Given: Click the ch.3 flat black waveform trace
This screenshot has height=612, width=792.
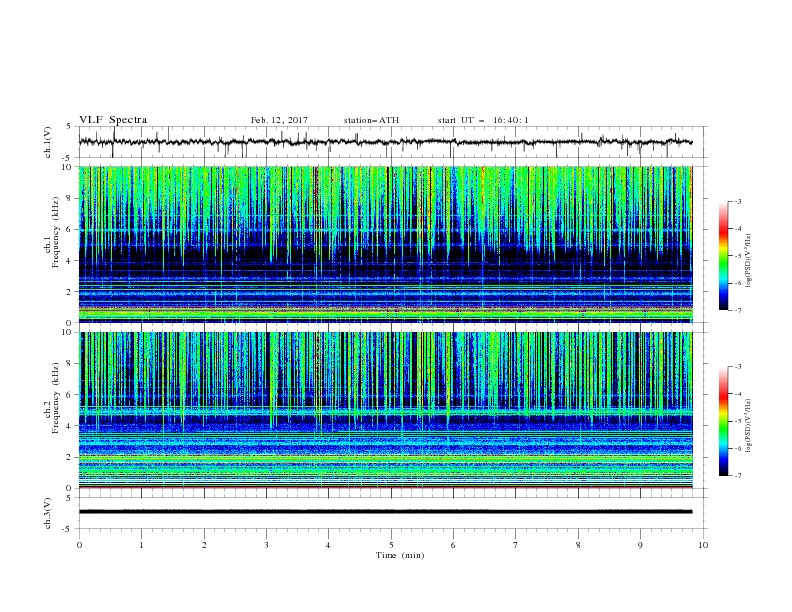Looking at the screenshot, I should click(385, 512).
